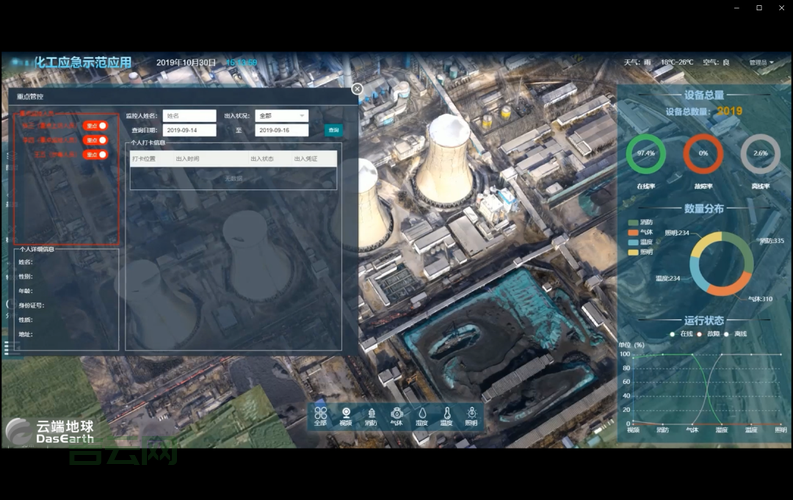Click the 打卡位置 column header

pyautogui.click(x=144, y=158)
